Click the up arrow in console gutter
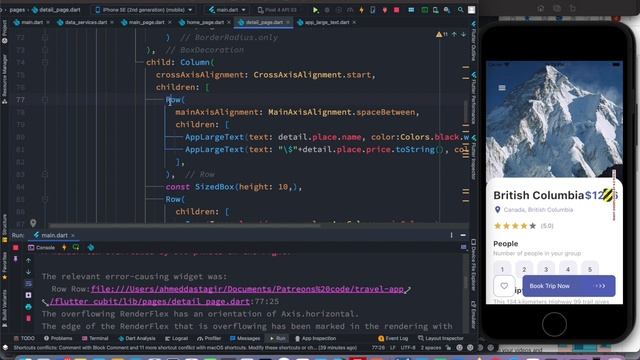Screen dimensions: 640x360 [x=29, y=260]
